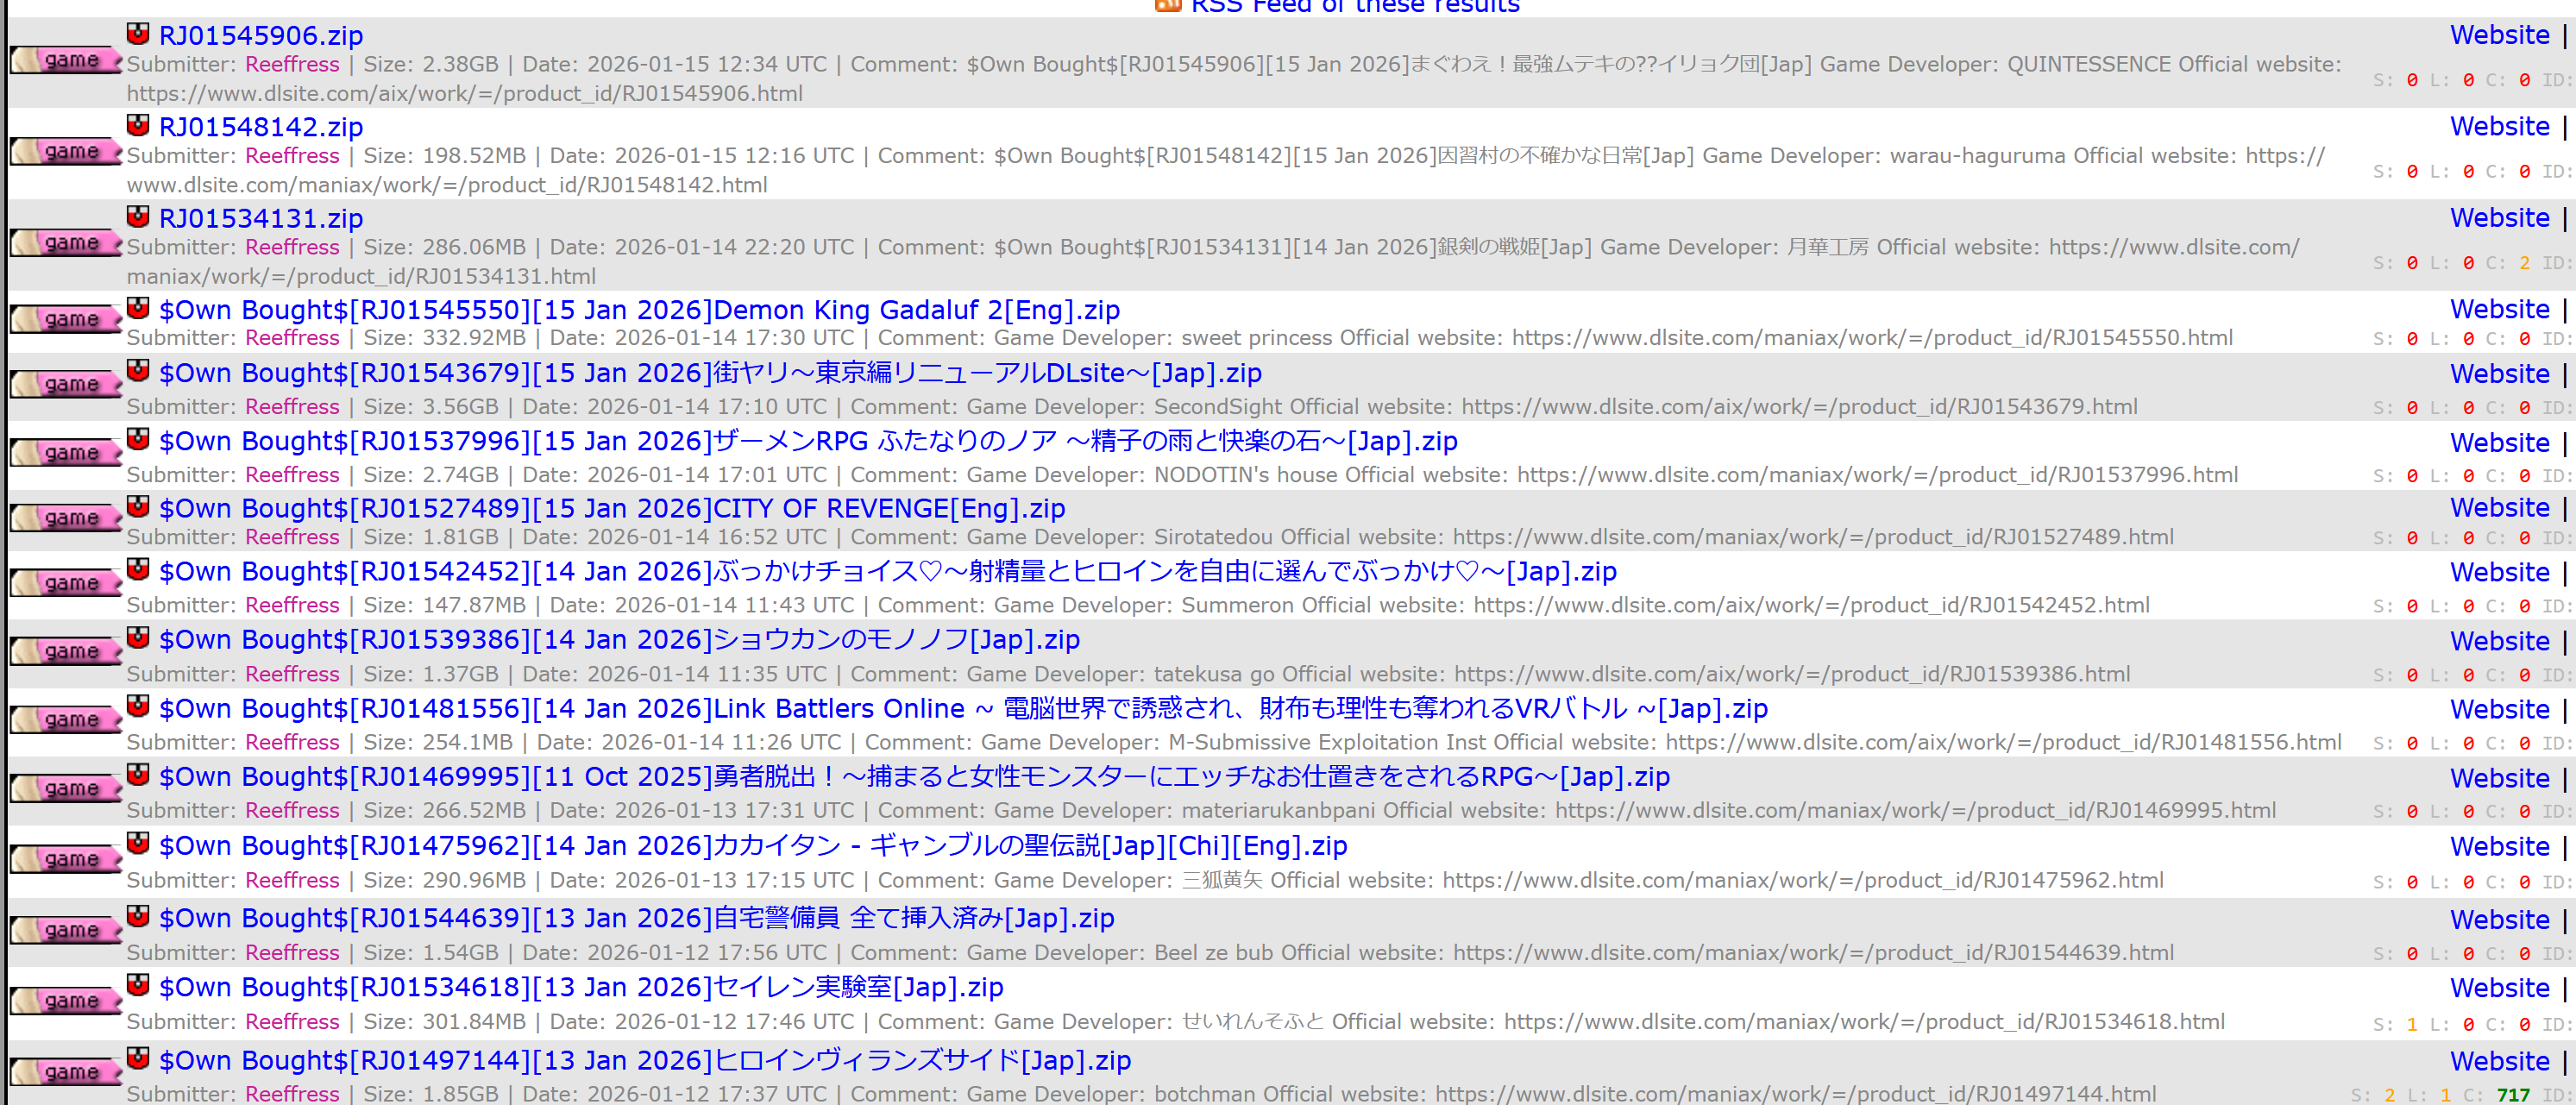Image resolution: width=2576 pixels, height=1105 pixels.
Task: Click Reeffress submitter on RJ01539386 row
Action: pyautogui.click(x=292, y=674)
